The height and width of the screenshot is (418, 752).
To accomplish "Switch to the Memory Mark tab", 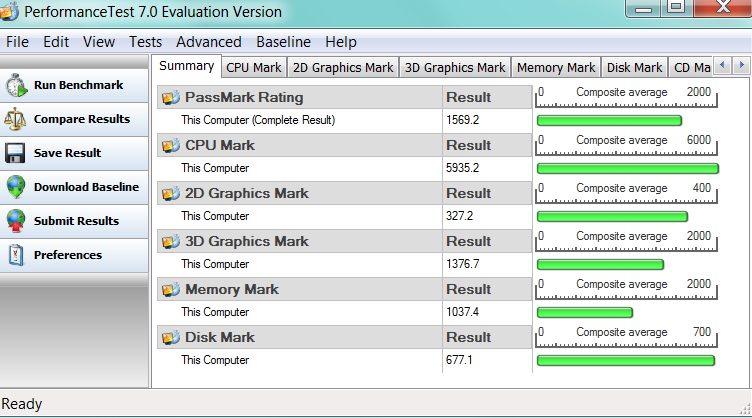I will [x=556, y=68].
